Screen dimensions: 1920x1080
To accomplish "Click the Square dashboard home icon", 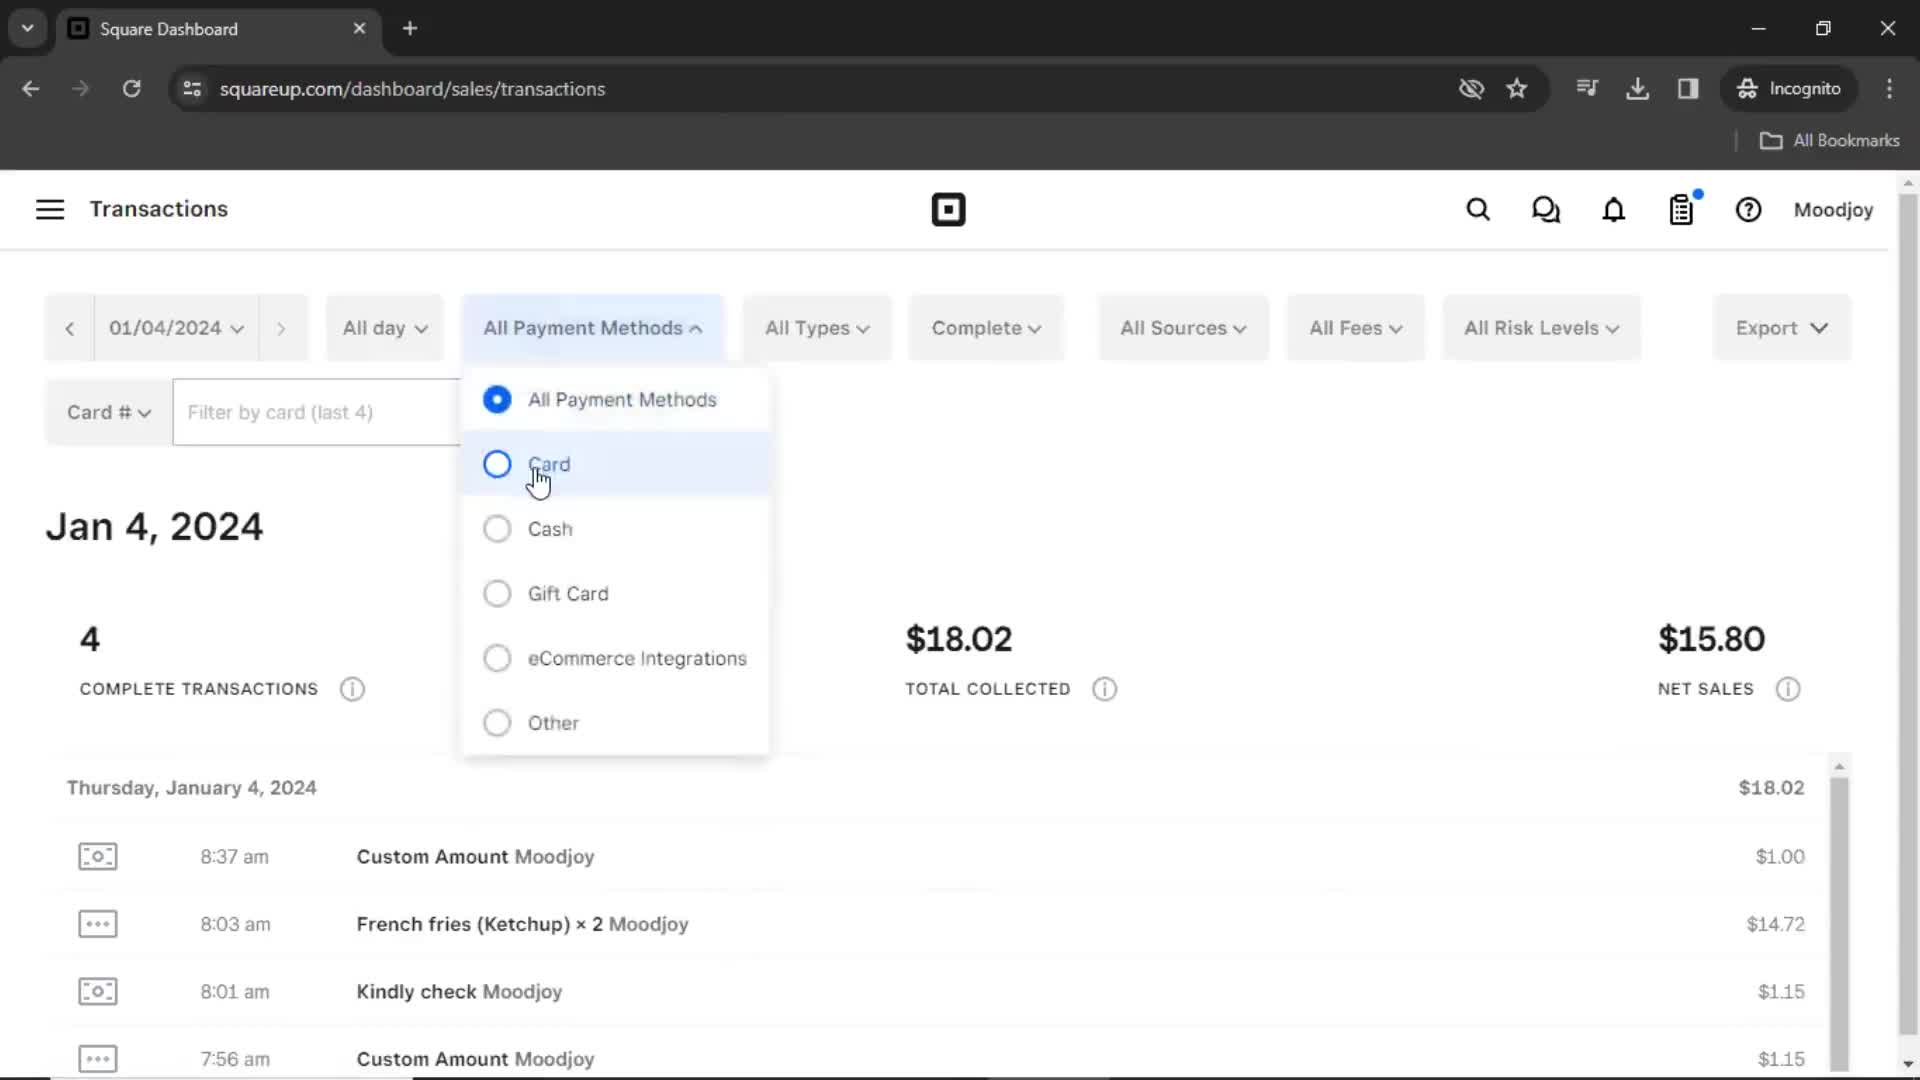I will 949,210.
